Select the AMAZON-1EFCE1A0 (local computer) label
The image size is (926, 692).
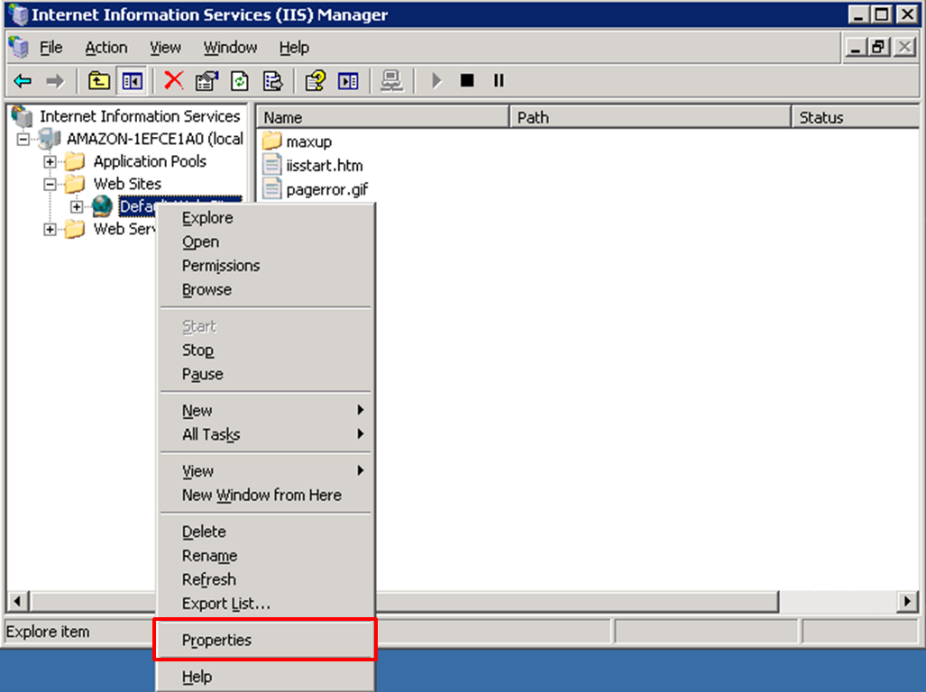pos(155,139)
